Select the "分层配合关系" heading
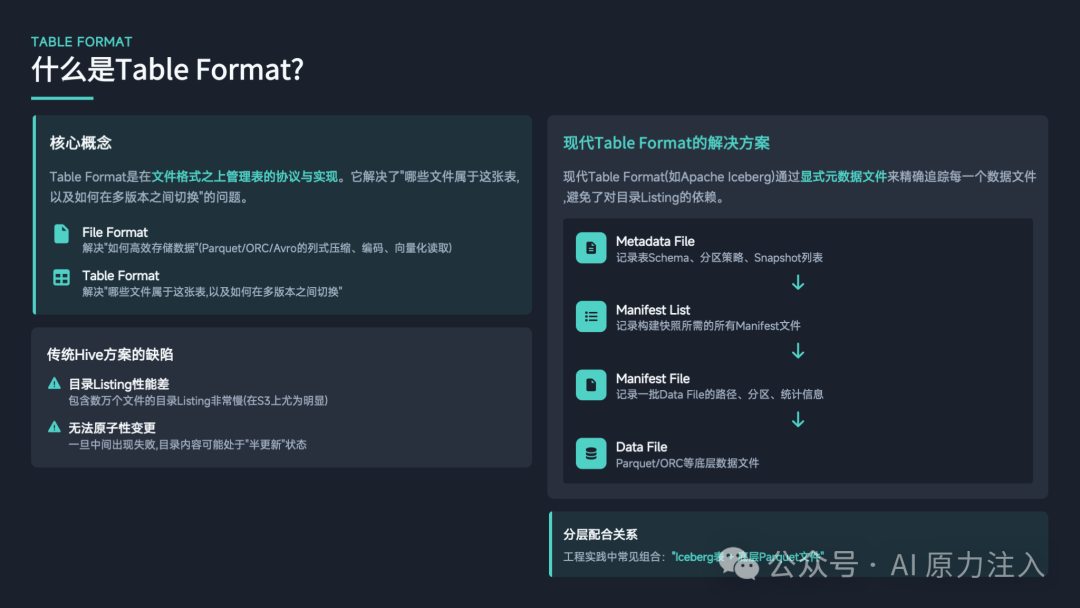Viewport: 1080px width, 608px height. (601, 534)
